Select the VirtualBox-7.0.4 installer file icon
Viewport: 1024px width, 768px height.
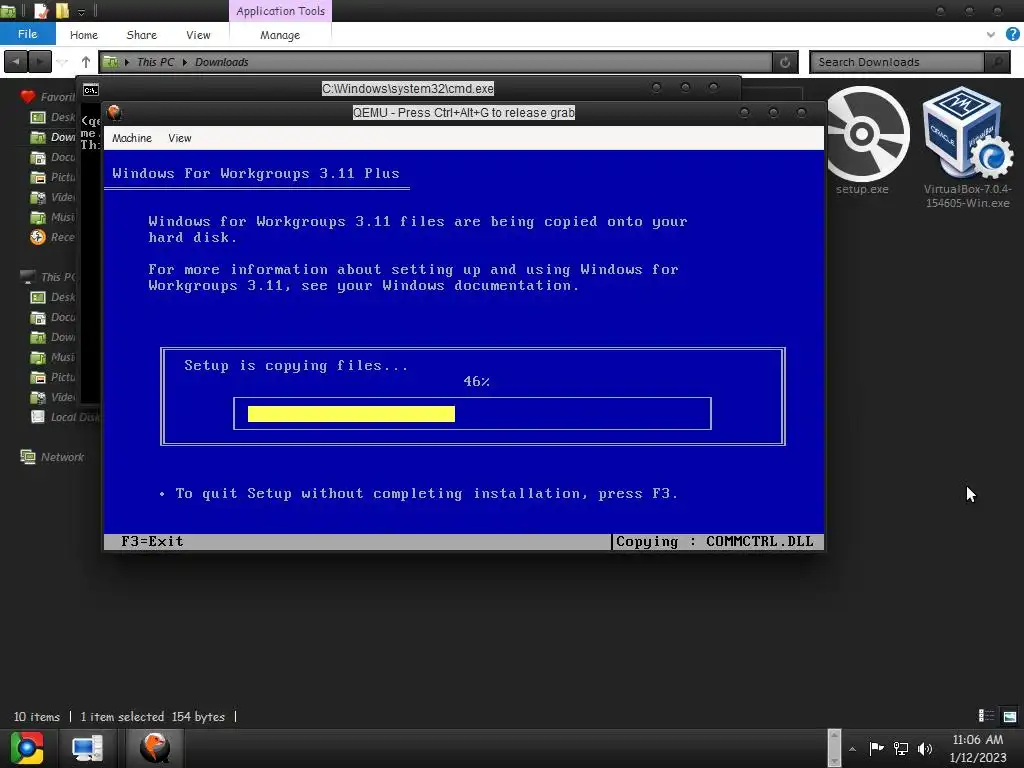[x=967, y=134]
